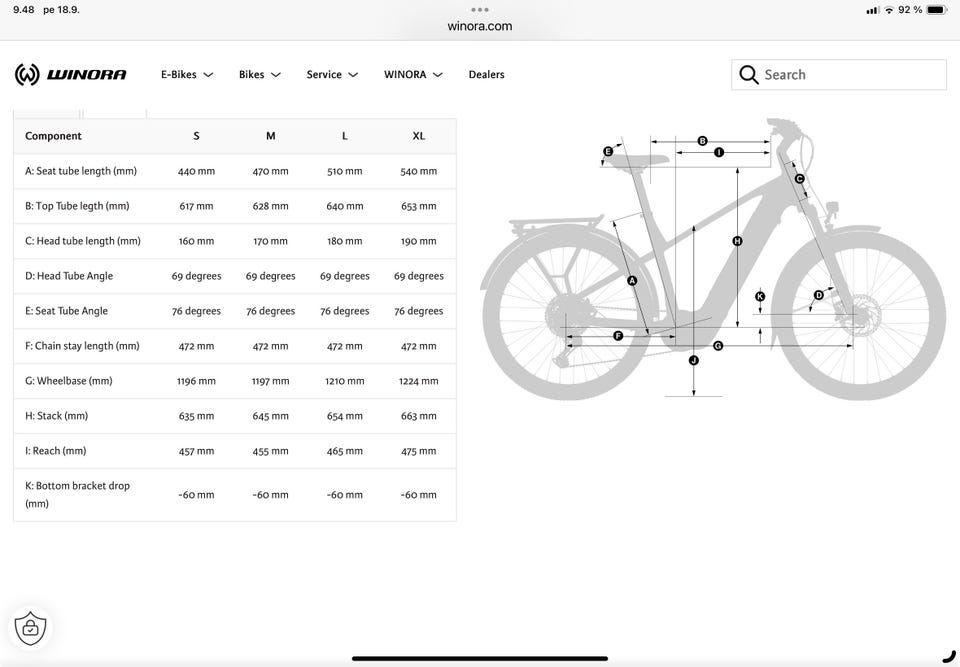This screenshot has width=960, height=667.
Task: Click the 'C: Head tube length (mm)' label
Action: 83,241
